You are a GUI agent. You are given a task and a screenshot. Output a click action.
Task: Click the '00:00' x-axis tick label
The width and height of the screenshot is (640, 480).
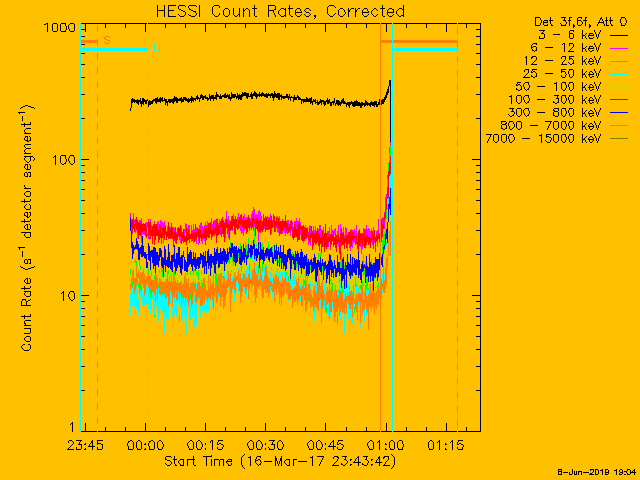(145, 445)
